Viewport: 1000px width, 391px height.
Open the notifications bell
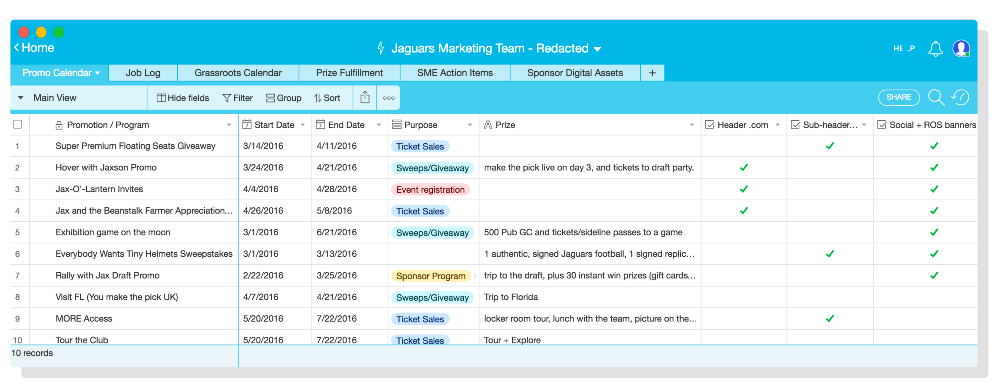click(935, 48)
